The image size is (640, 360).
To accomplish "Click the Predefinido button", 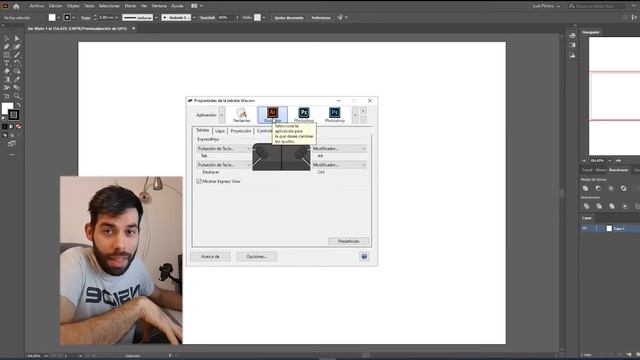I will [349, 241].
